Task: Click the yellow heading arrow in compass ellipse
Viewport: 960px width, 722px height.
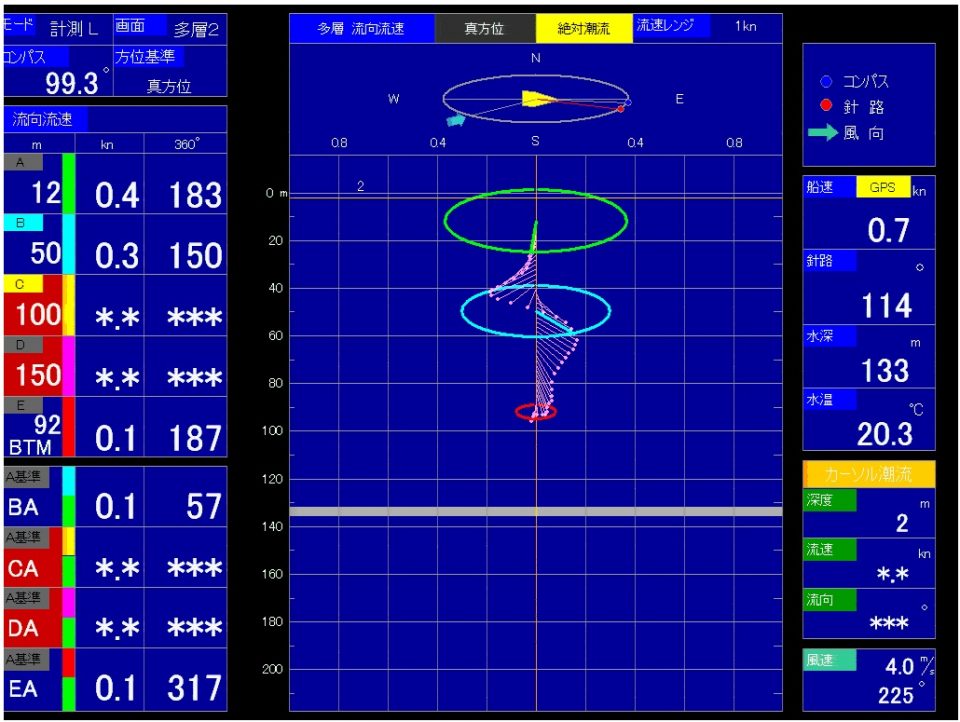Action: click(x=536, y=98)
